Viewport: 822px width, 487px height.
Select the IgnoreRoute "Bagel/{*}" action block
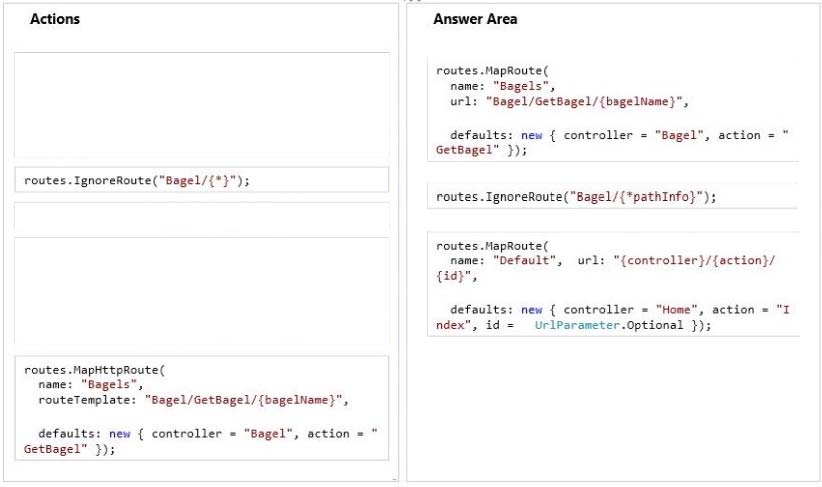click(x=202, y=180)
